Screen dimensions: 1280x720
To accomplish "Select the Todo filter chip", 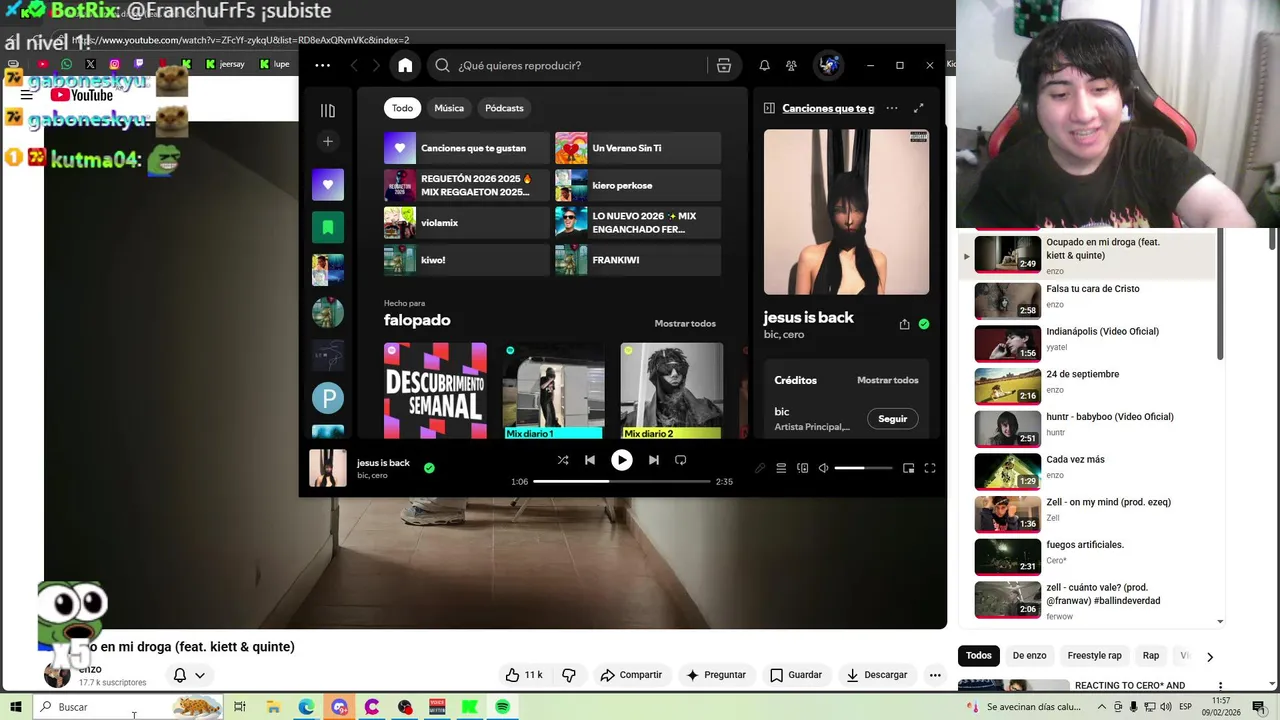I will [402, 108].
